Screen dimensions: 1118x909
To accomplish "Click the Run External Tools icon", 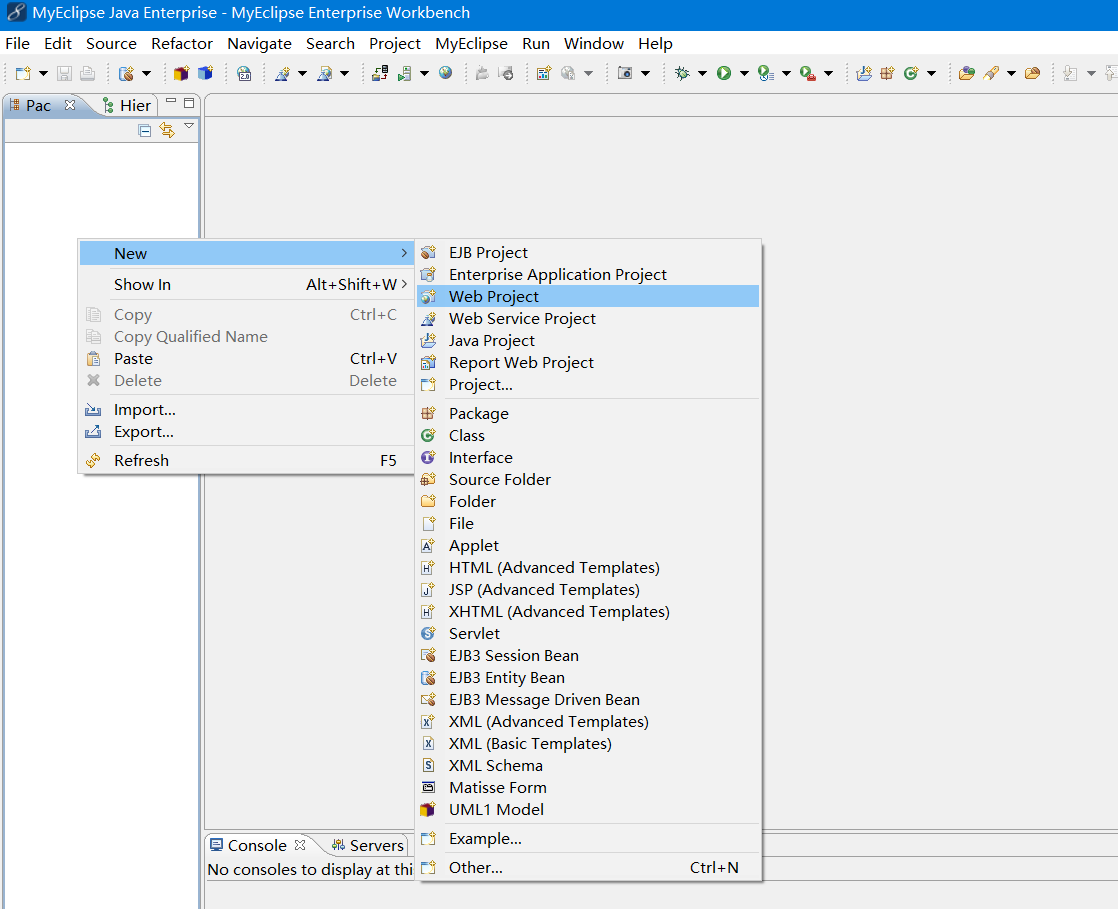I will pyautogui.click(x=808, y=73).
